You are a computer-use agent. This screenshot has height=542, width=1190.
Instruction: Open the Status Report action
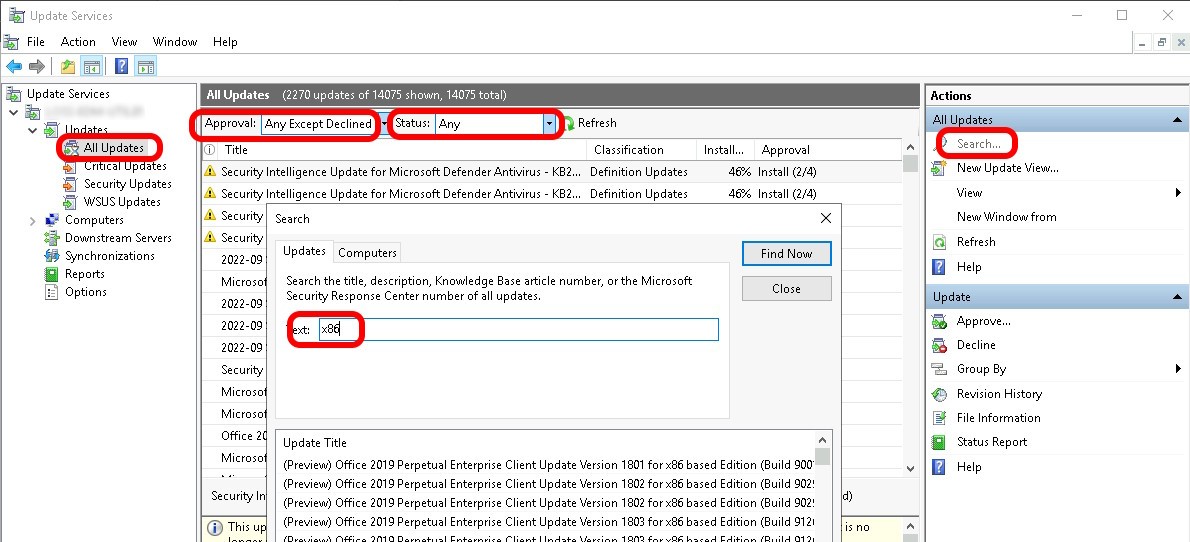991,442
